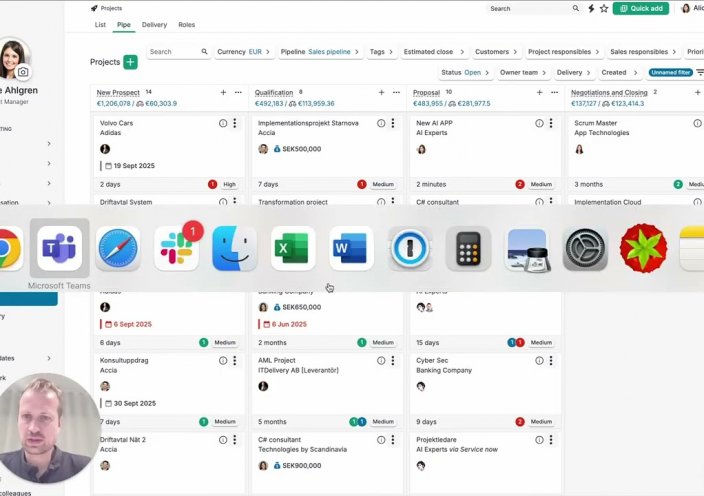704x496 pixels.
Task: Click the green add project plus button
Action: [130, 62]
